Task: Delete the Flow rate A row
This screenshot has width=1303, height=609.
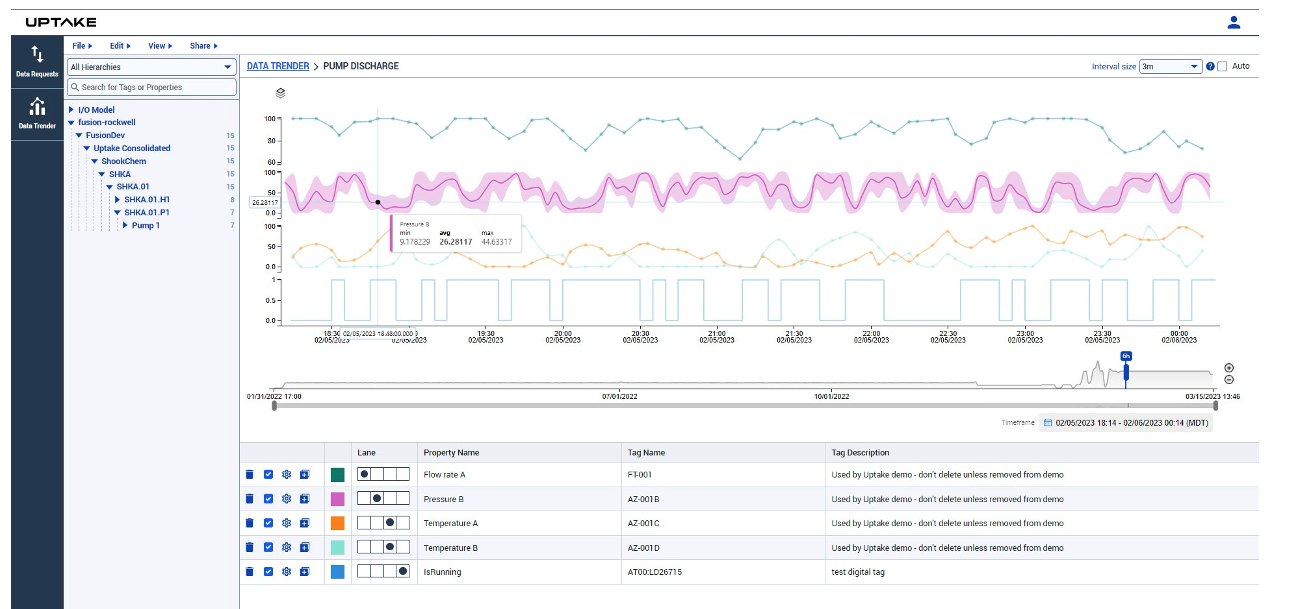Action: pyautogui.click(x=250, y=474)
